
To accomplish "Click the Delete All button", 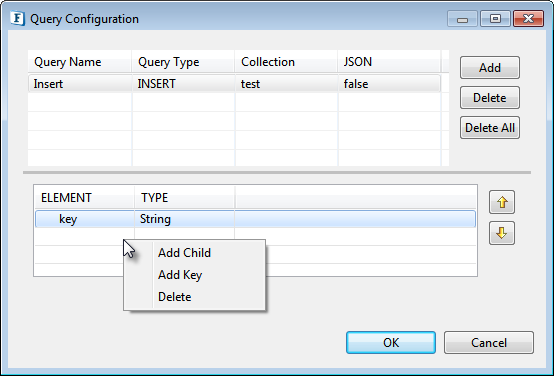I will tap(490, 128).
